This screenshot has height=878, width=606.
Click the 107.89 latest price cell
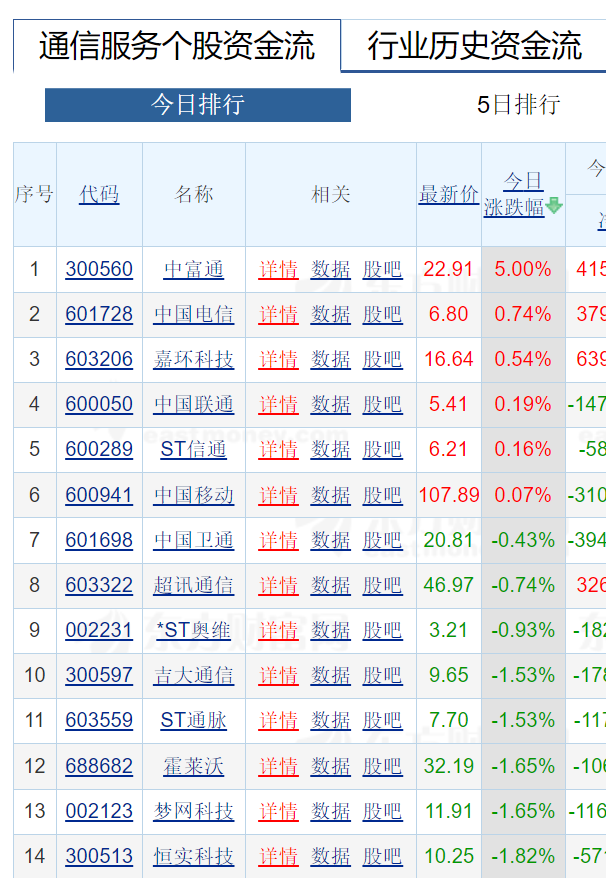pyautogui.click(x=449, y=495)
